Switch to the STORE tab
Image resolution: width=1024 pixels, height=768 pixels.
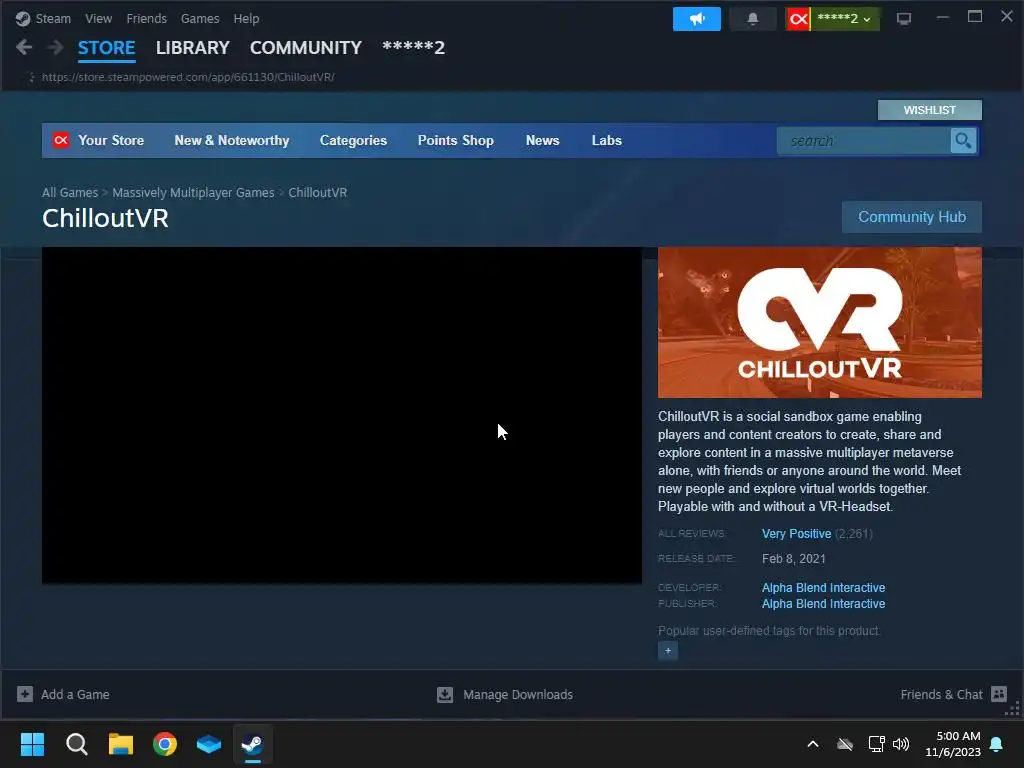106,48
